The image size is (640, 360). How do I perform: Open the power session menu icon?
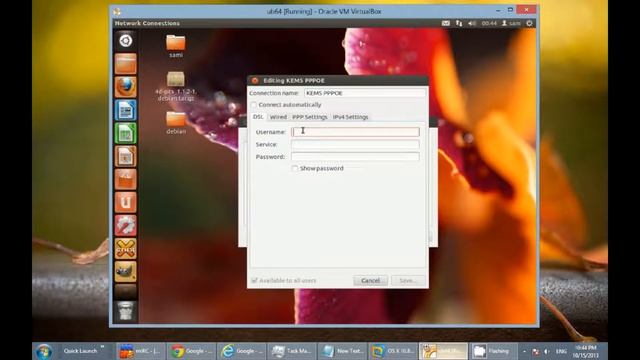pyautogui.click(x=529, y=23)
